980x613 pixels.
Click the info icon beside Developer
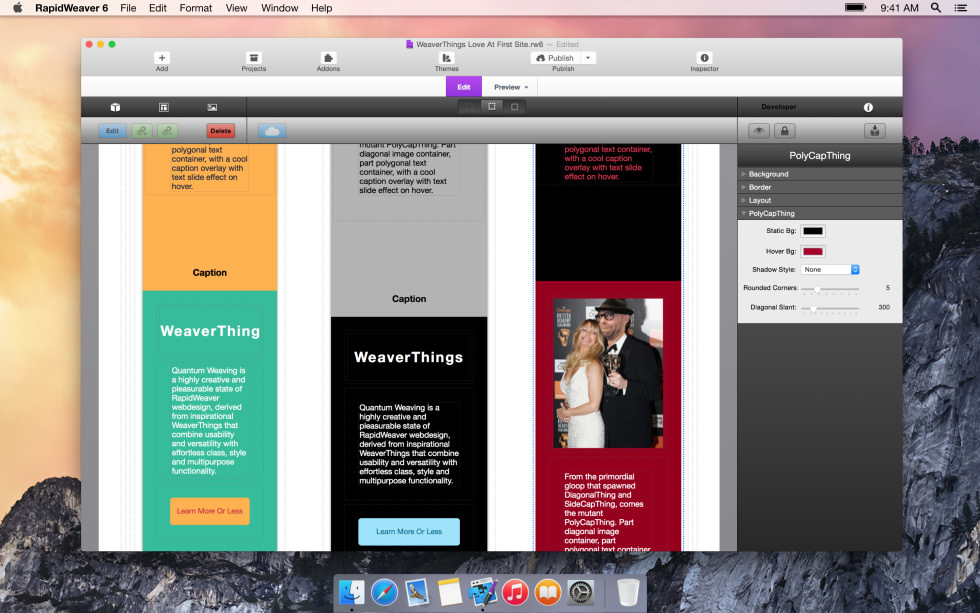[x=868, y=107]
